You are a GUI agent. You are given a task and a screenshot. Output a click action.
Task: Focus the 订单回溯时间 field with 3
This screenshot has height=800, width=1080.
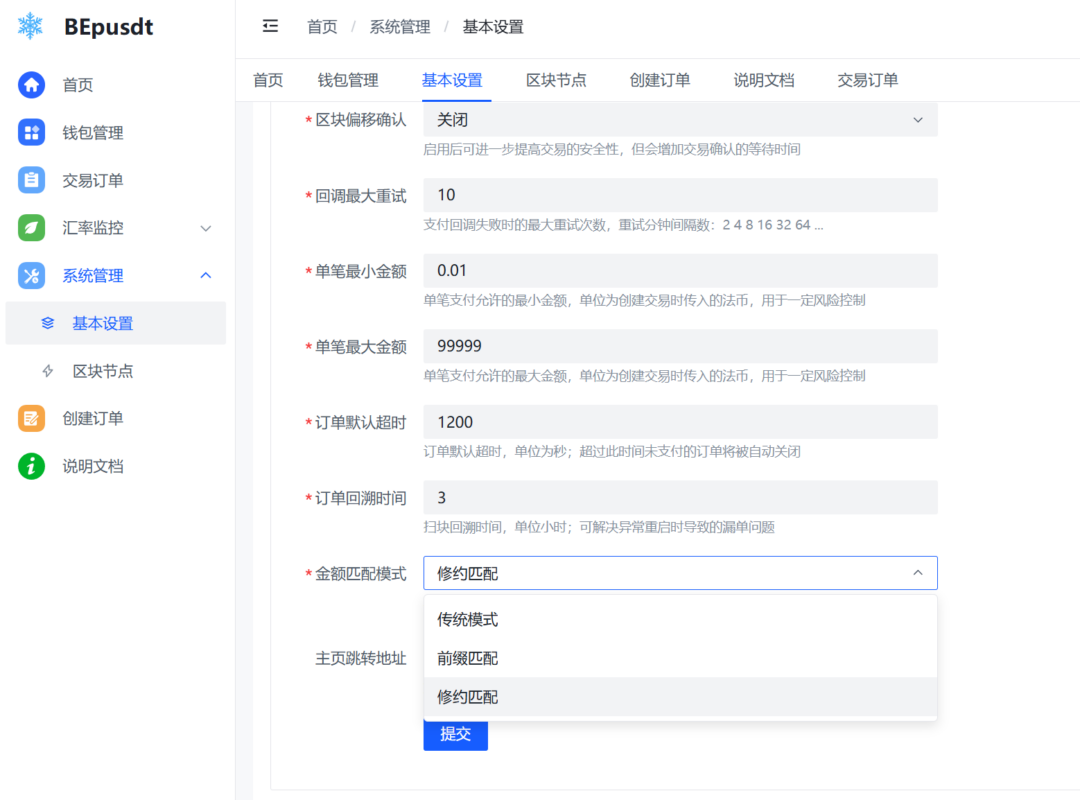(680, 498)
